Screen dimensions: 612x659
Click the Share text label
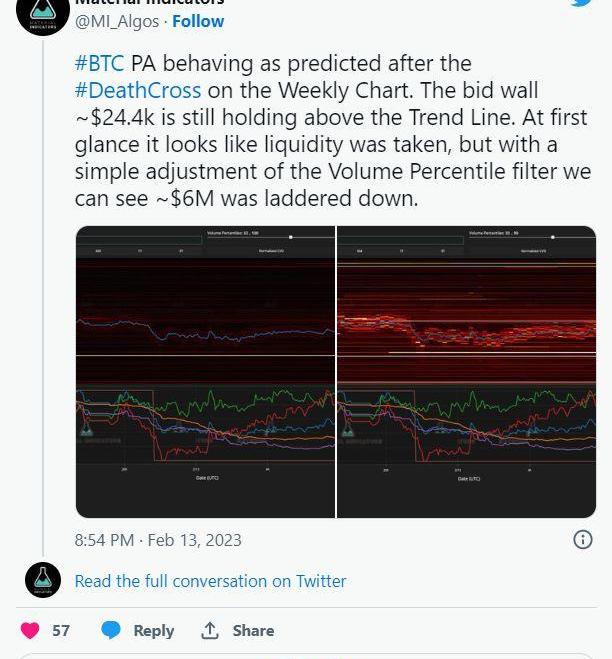(253, 630)
